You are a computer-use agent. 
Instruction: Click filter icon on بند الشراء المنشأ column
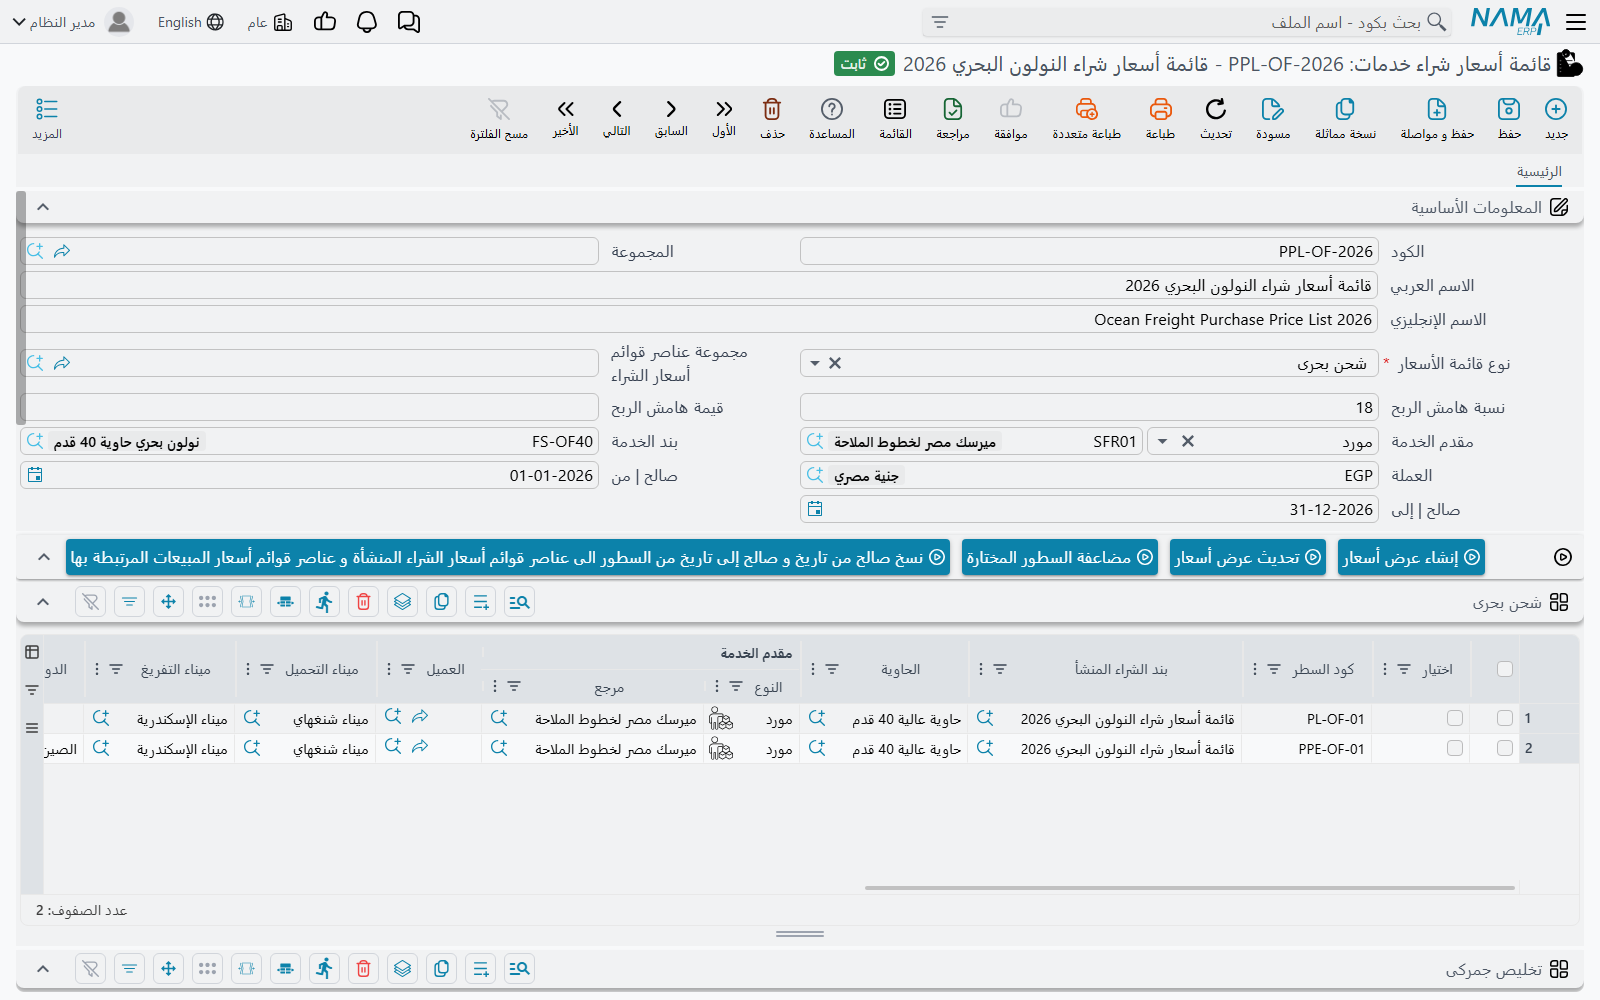tap(1000, 669)
